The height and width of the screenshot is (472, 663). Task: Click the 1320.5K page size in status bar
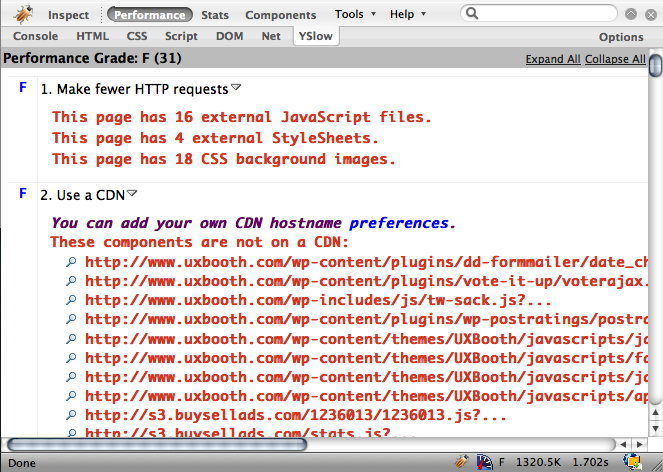(x=538, y=462)
